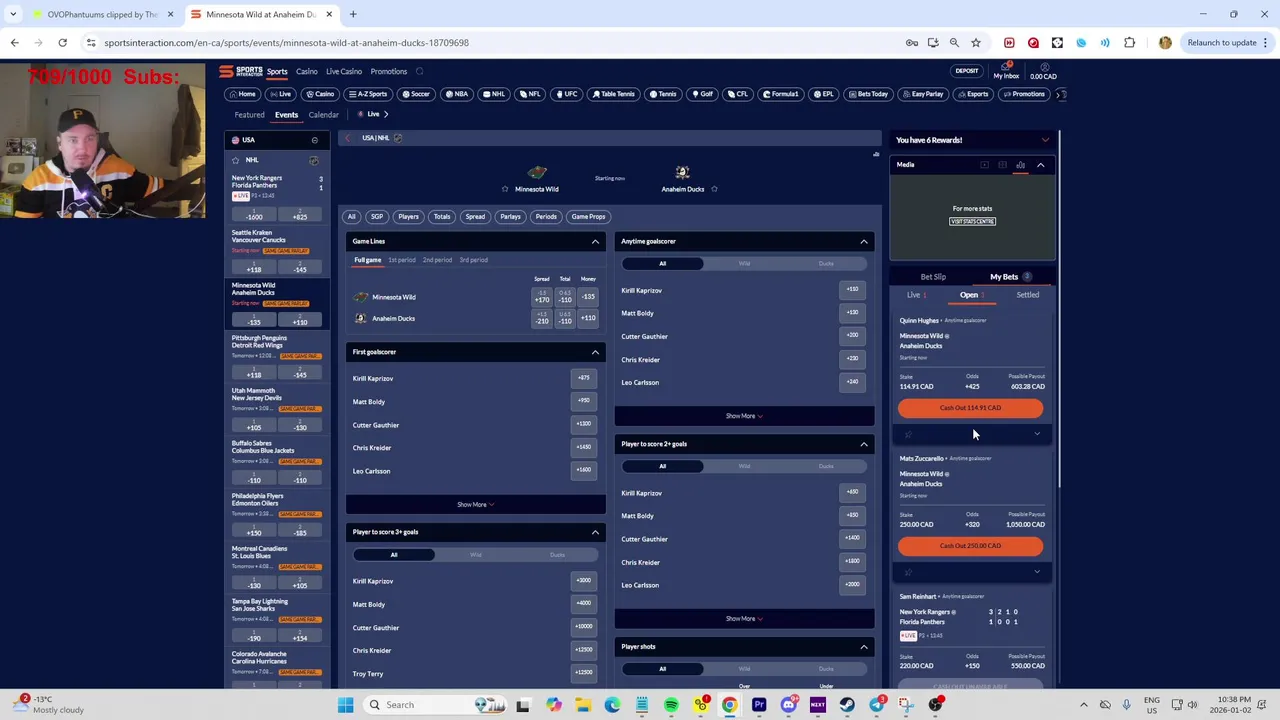Open My Inbox
The image size is (1280, 720).
[1006, 72]
